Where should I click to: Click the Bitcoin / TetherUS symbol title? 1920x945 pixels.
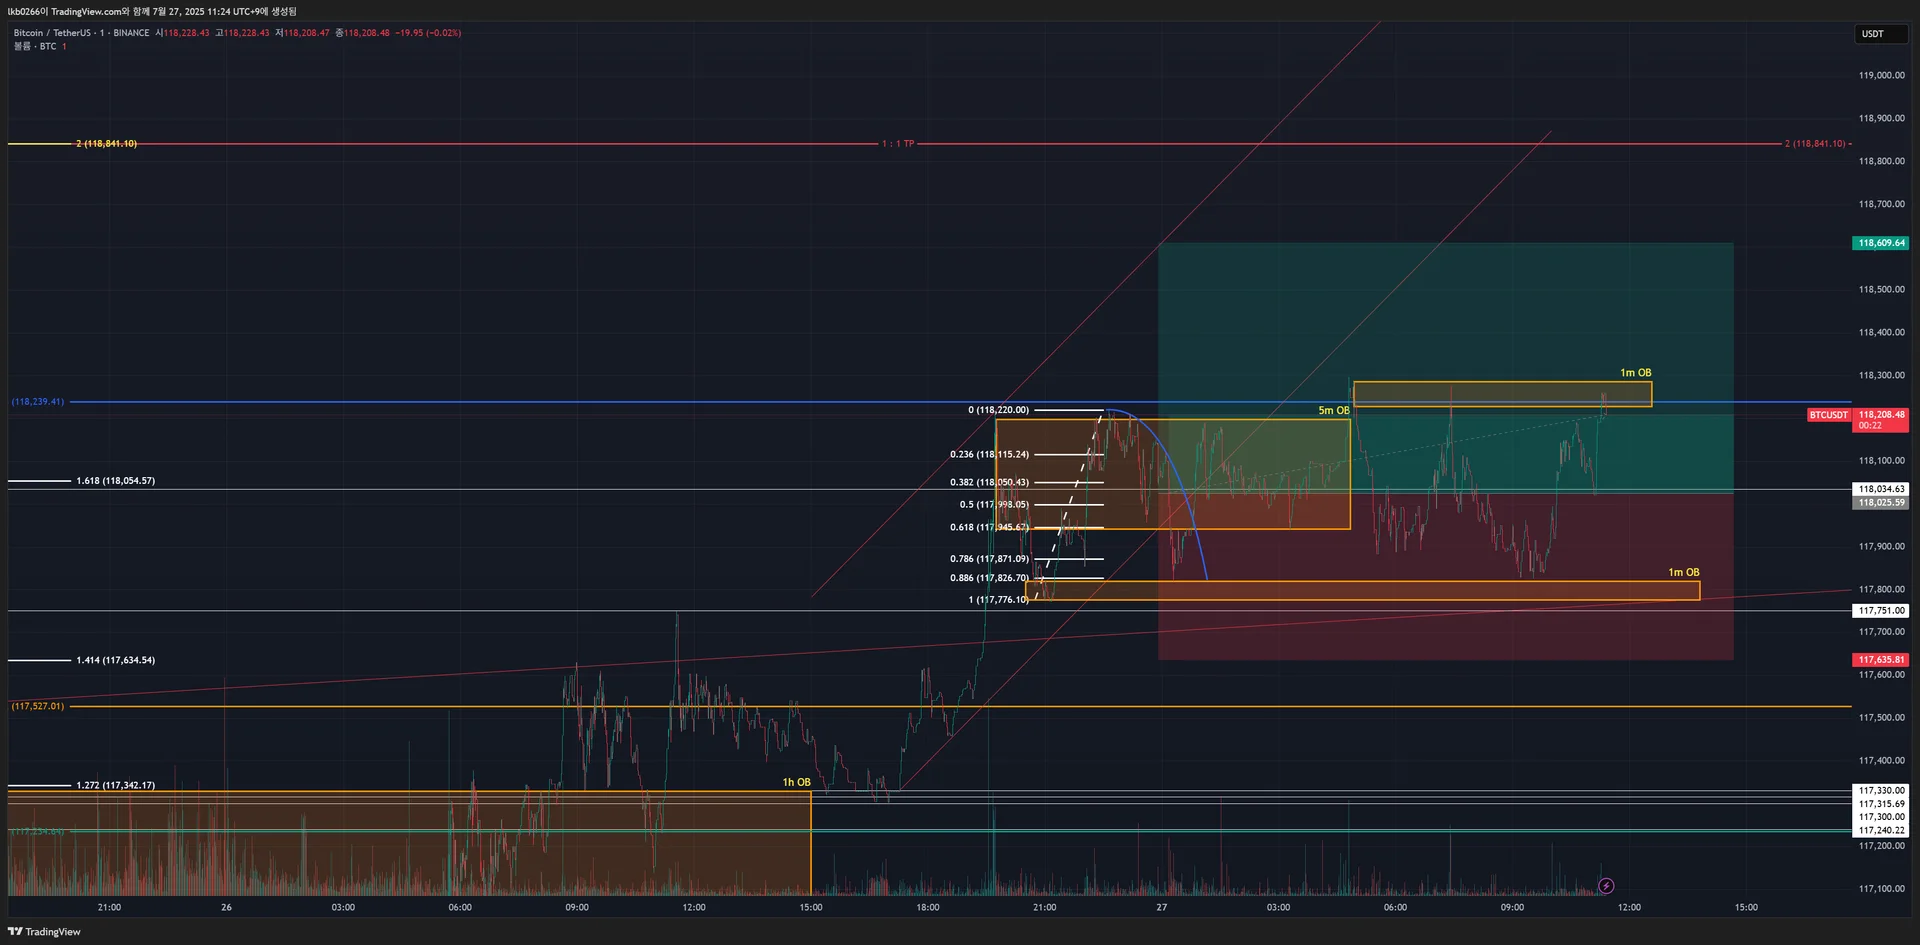52,33
